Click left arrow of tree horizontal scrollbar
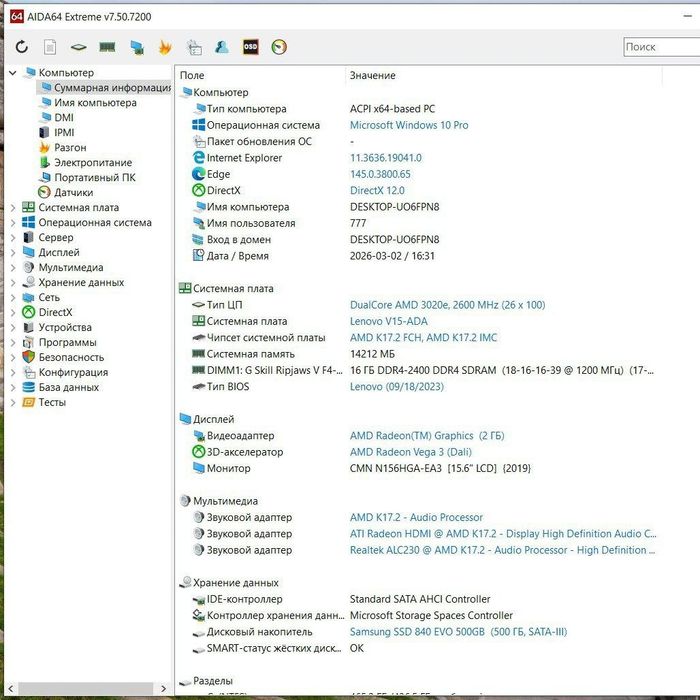This screenshot has width=700, height=700. coord(11,688)
